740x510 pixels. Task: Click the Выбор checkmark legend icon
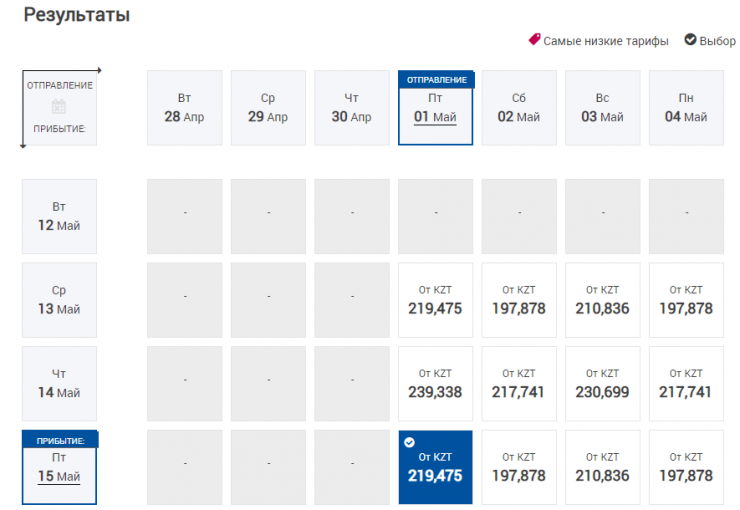pyautogui.click(x=690, y=40)
